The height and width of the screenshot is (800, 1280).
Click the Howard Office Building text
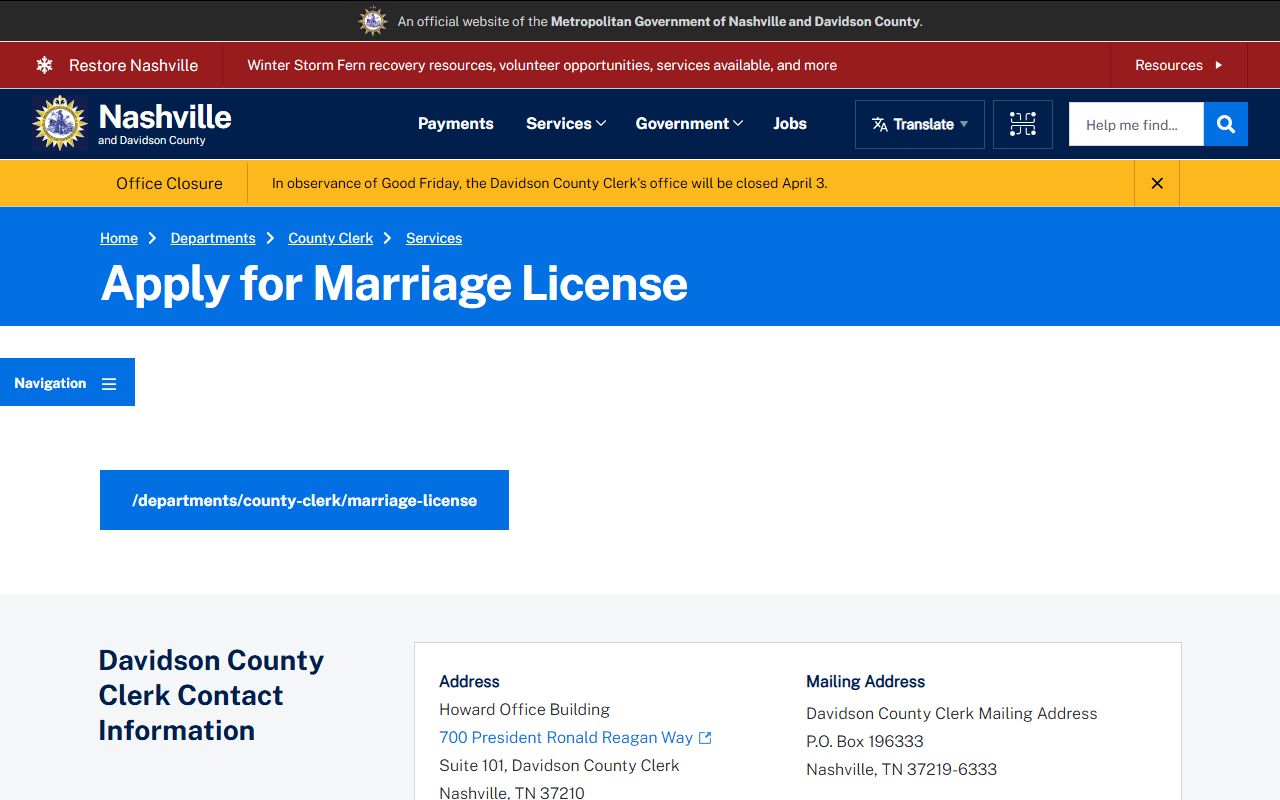tap(525, 709)
